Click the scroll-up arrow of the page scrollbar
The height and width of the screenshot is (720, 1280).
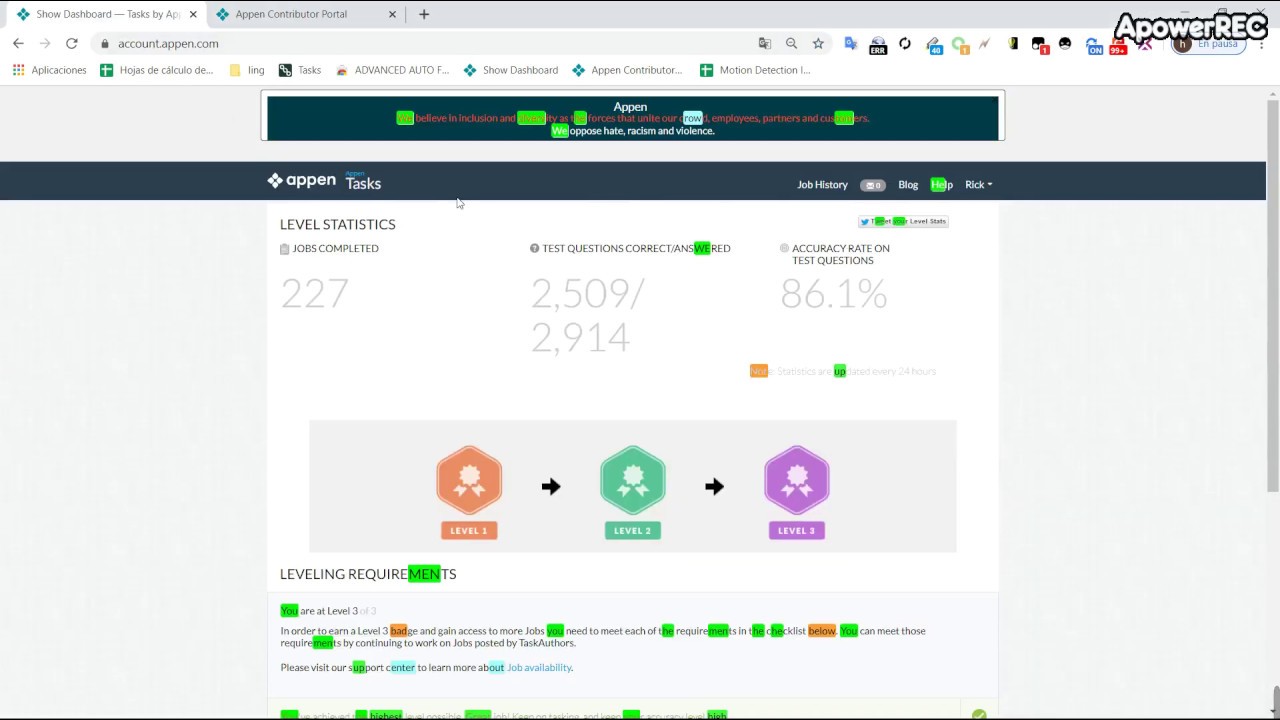coord(1272,93)
